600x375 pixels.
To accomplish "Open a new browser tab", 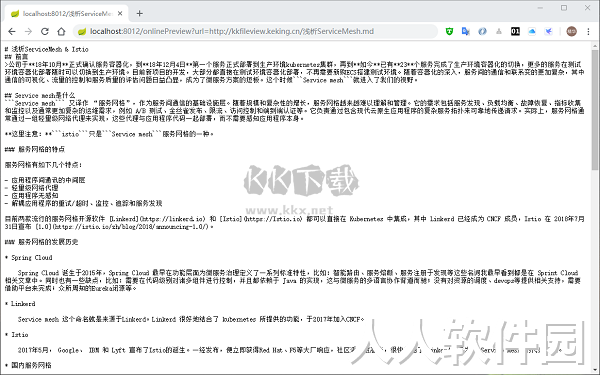I will coord(140,13).
